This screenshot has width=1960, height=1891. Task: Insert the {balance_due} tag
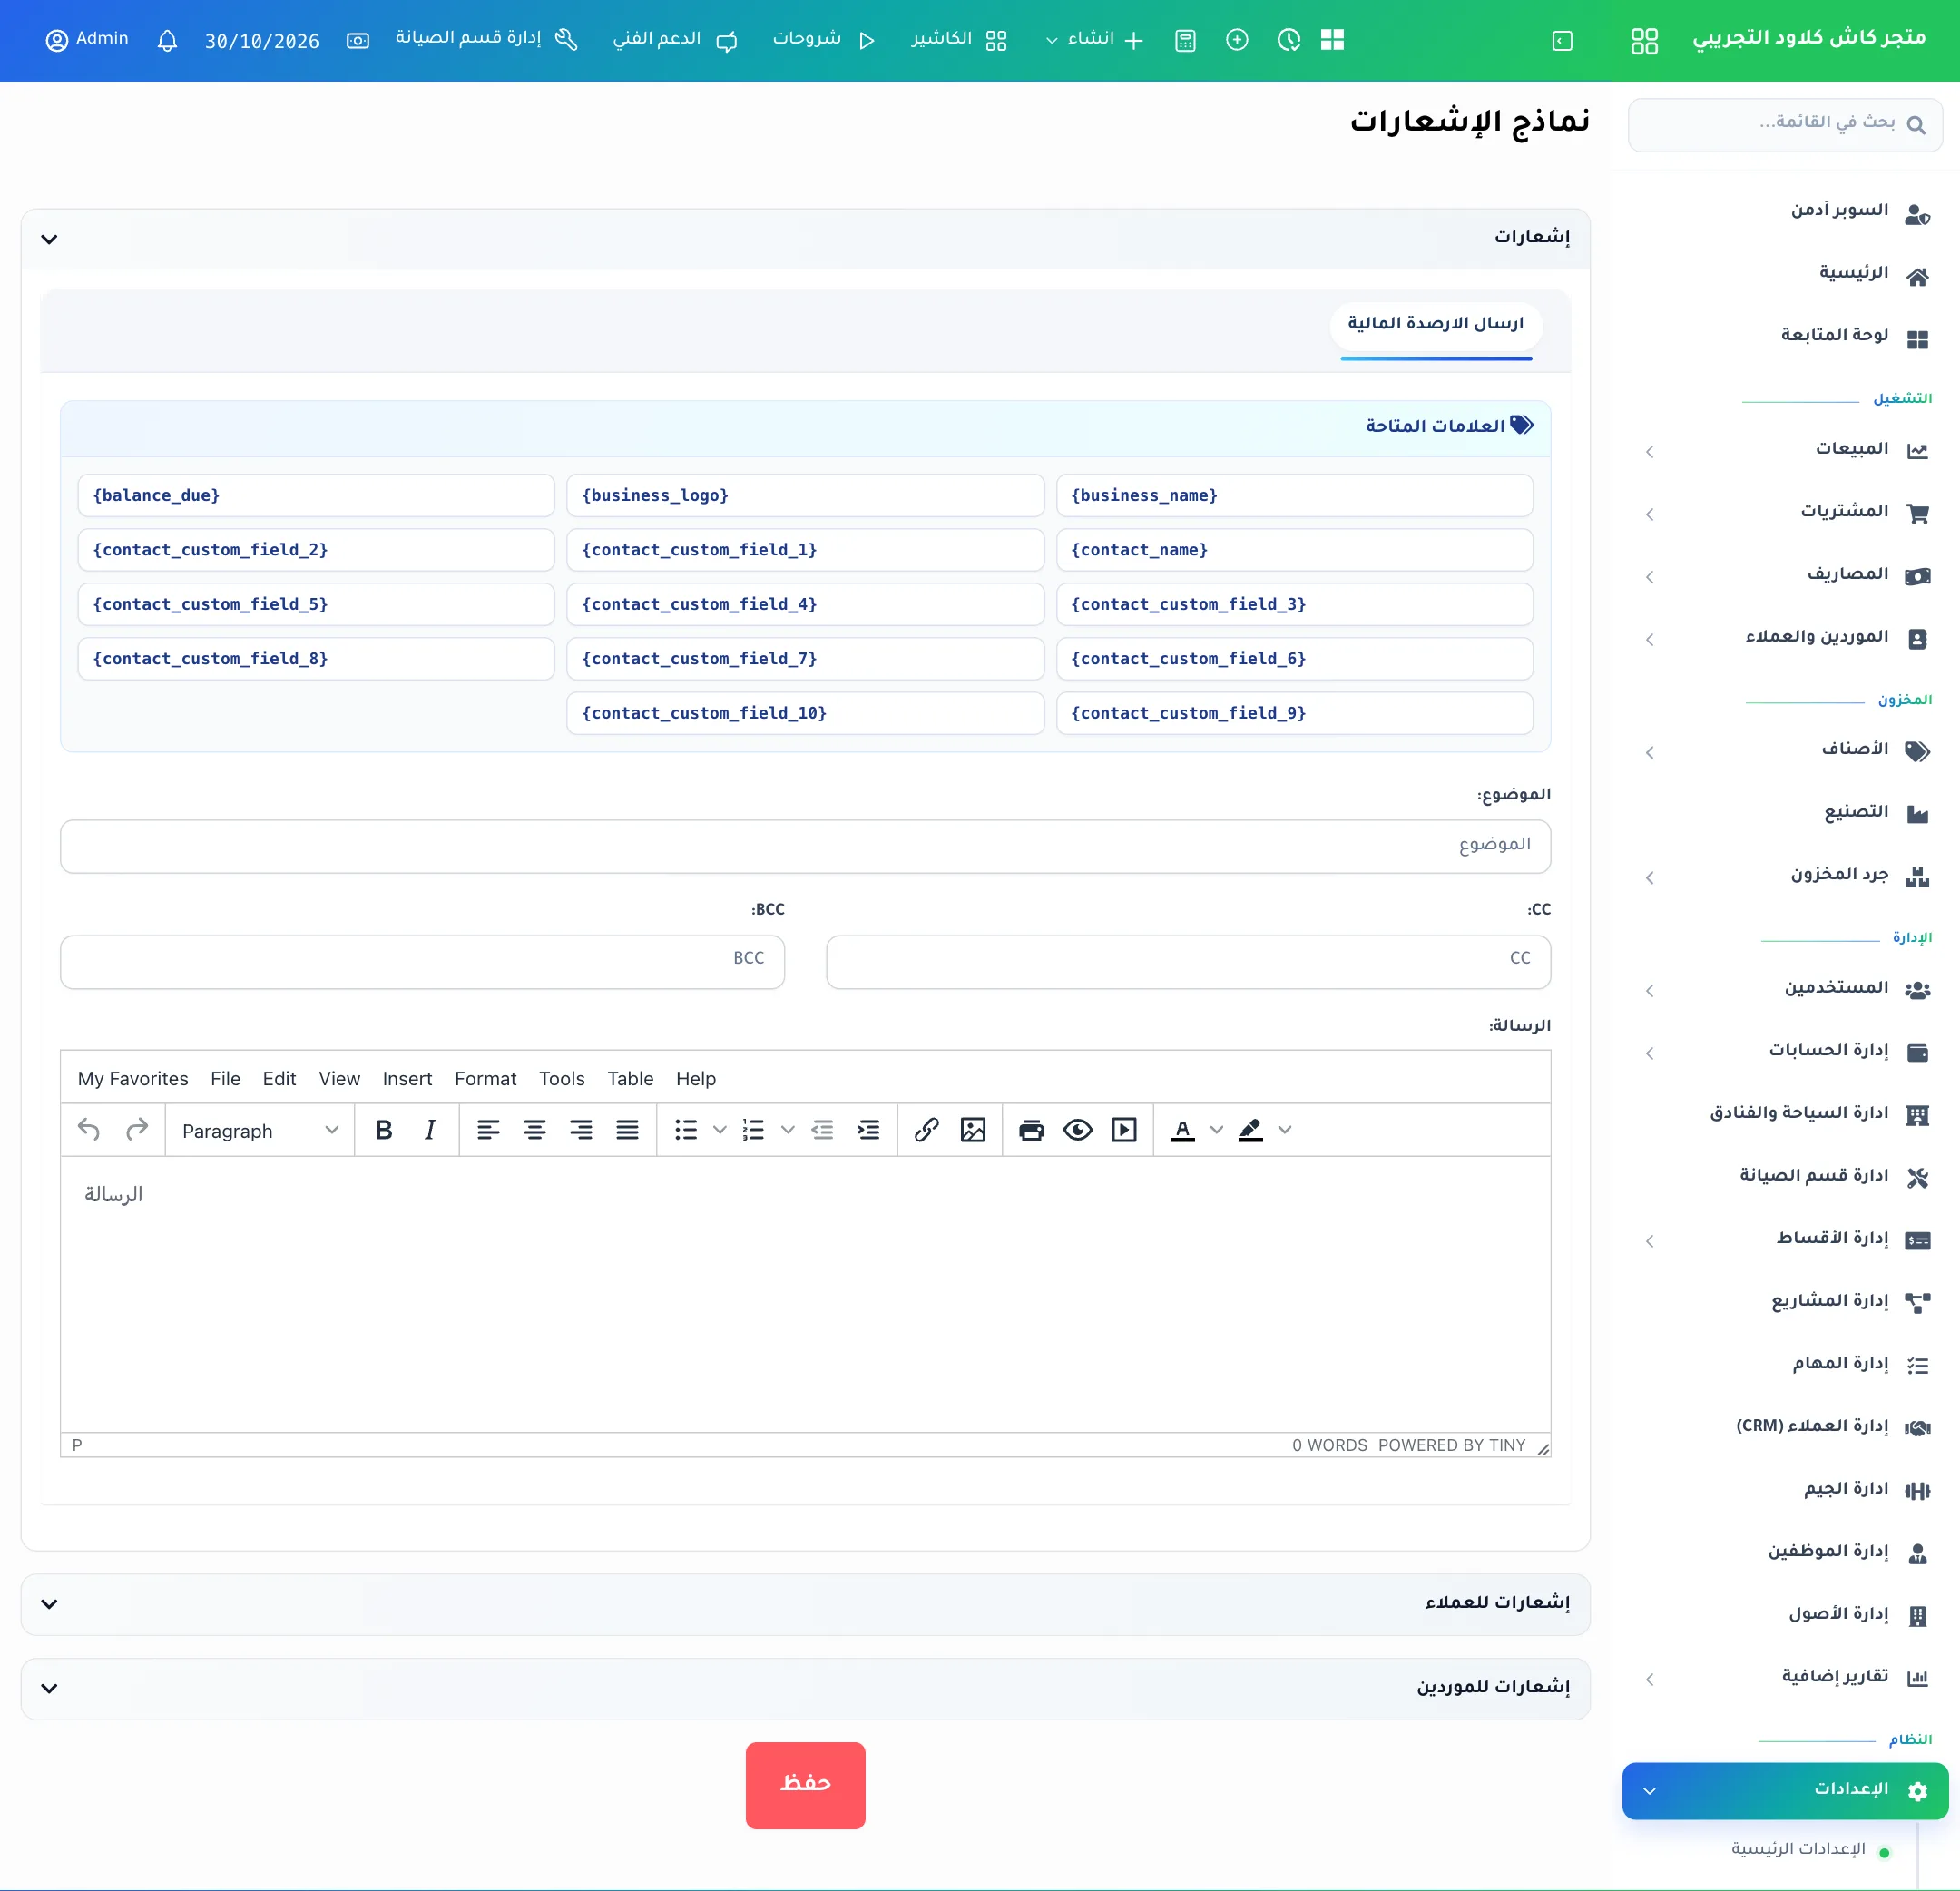(x=316, y=495)
